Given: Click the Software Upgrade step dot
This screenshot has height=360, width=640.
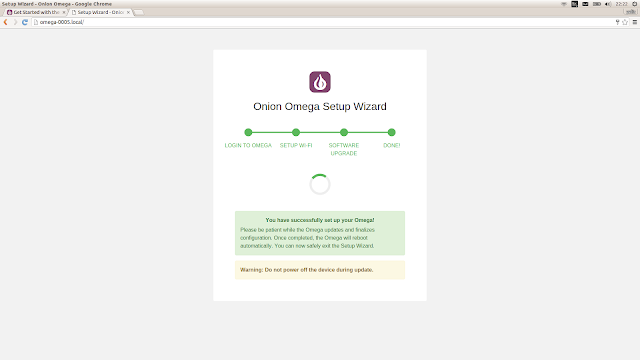Looking at the screenshot, I should (344, 132).
